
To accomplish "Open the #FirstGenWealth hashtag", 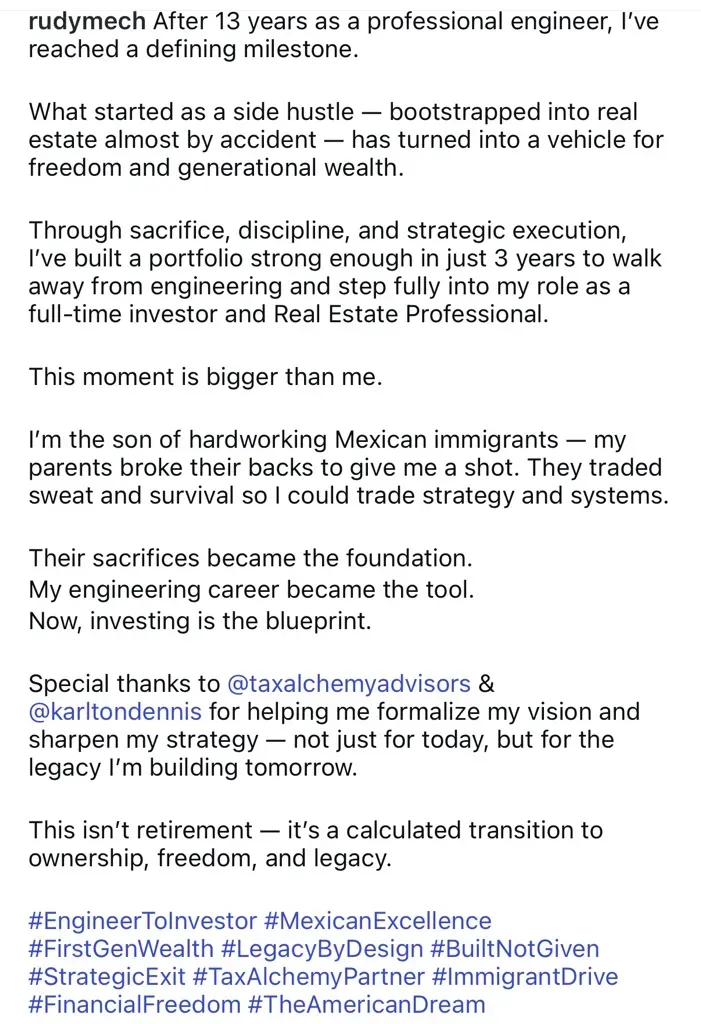I will point(121,950).
